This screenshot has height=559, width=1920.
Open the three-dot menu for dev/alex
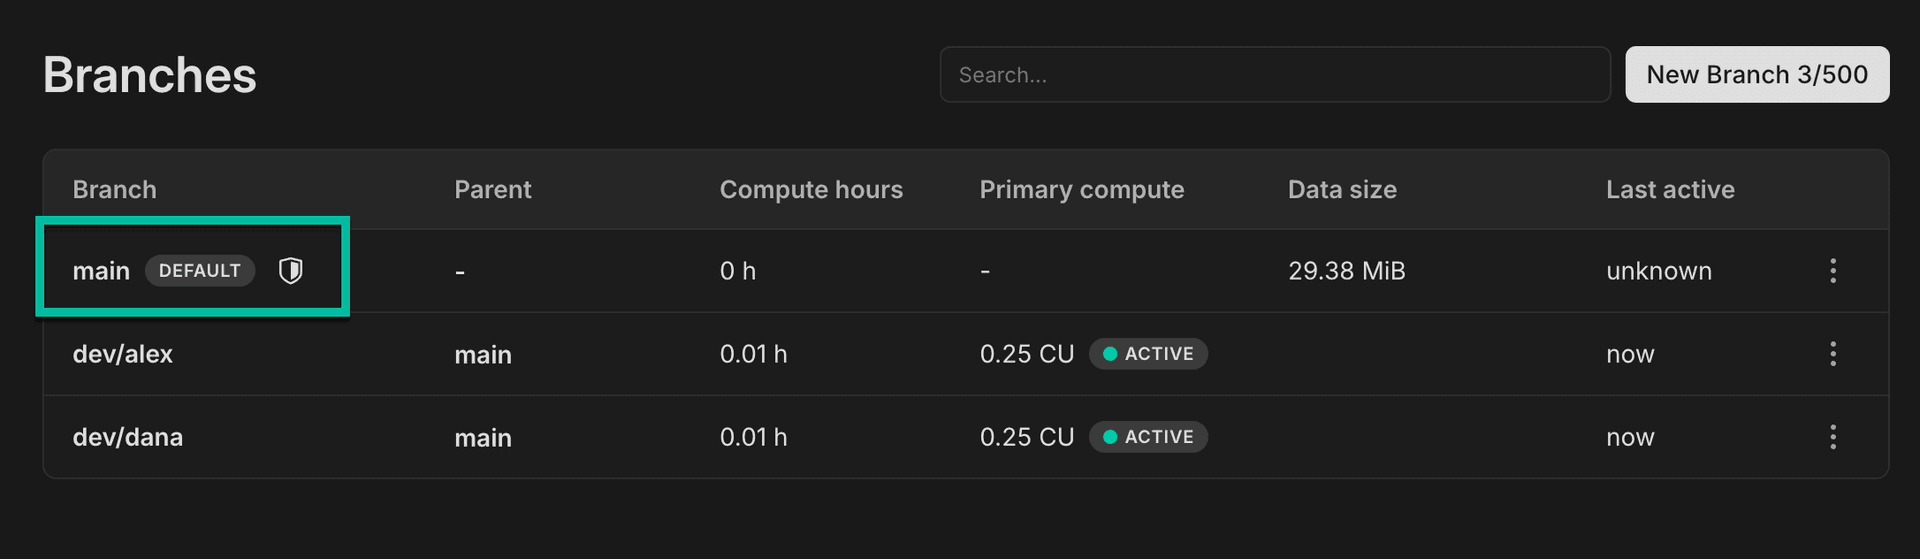(1832, 354)
